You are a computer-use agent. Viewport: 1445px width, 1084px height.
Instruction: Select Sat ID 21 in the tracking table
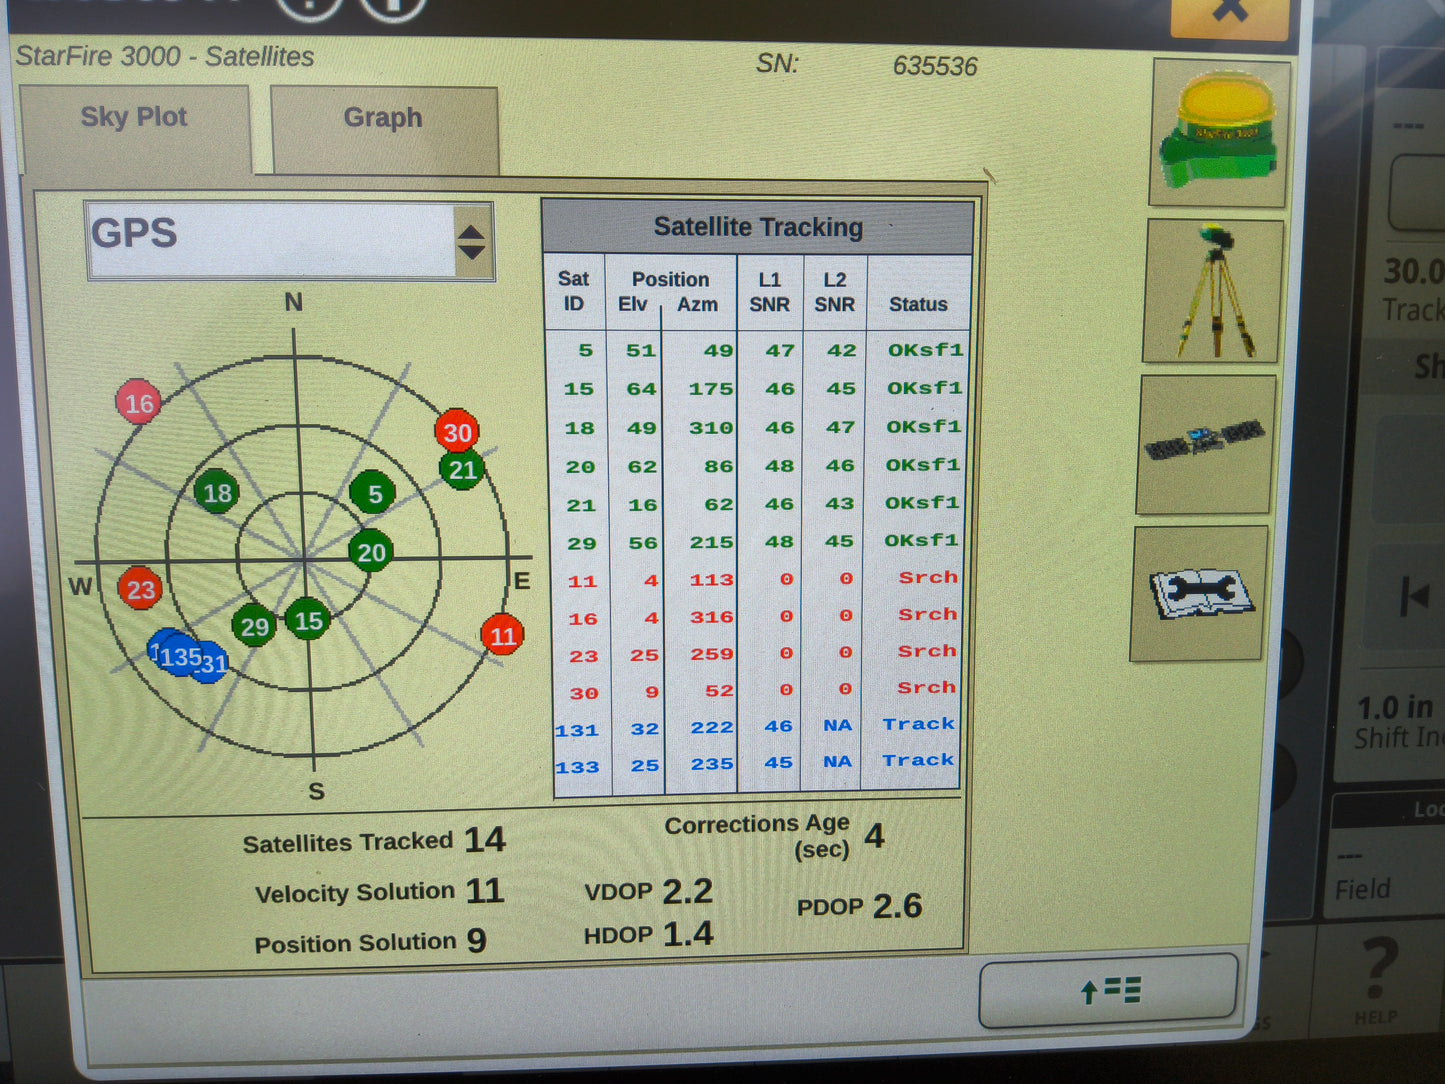tap(581, 505)
